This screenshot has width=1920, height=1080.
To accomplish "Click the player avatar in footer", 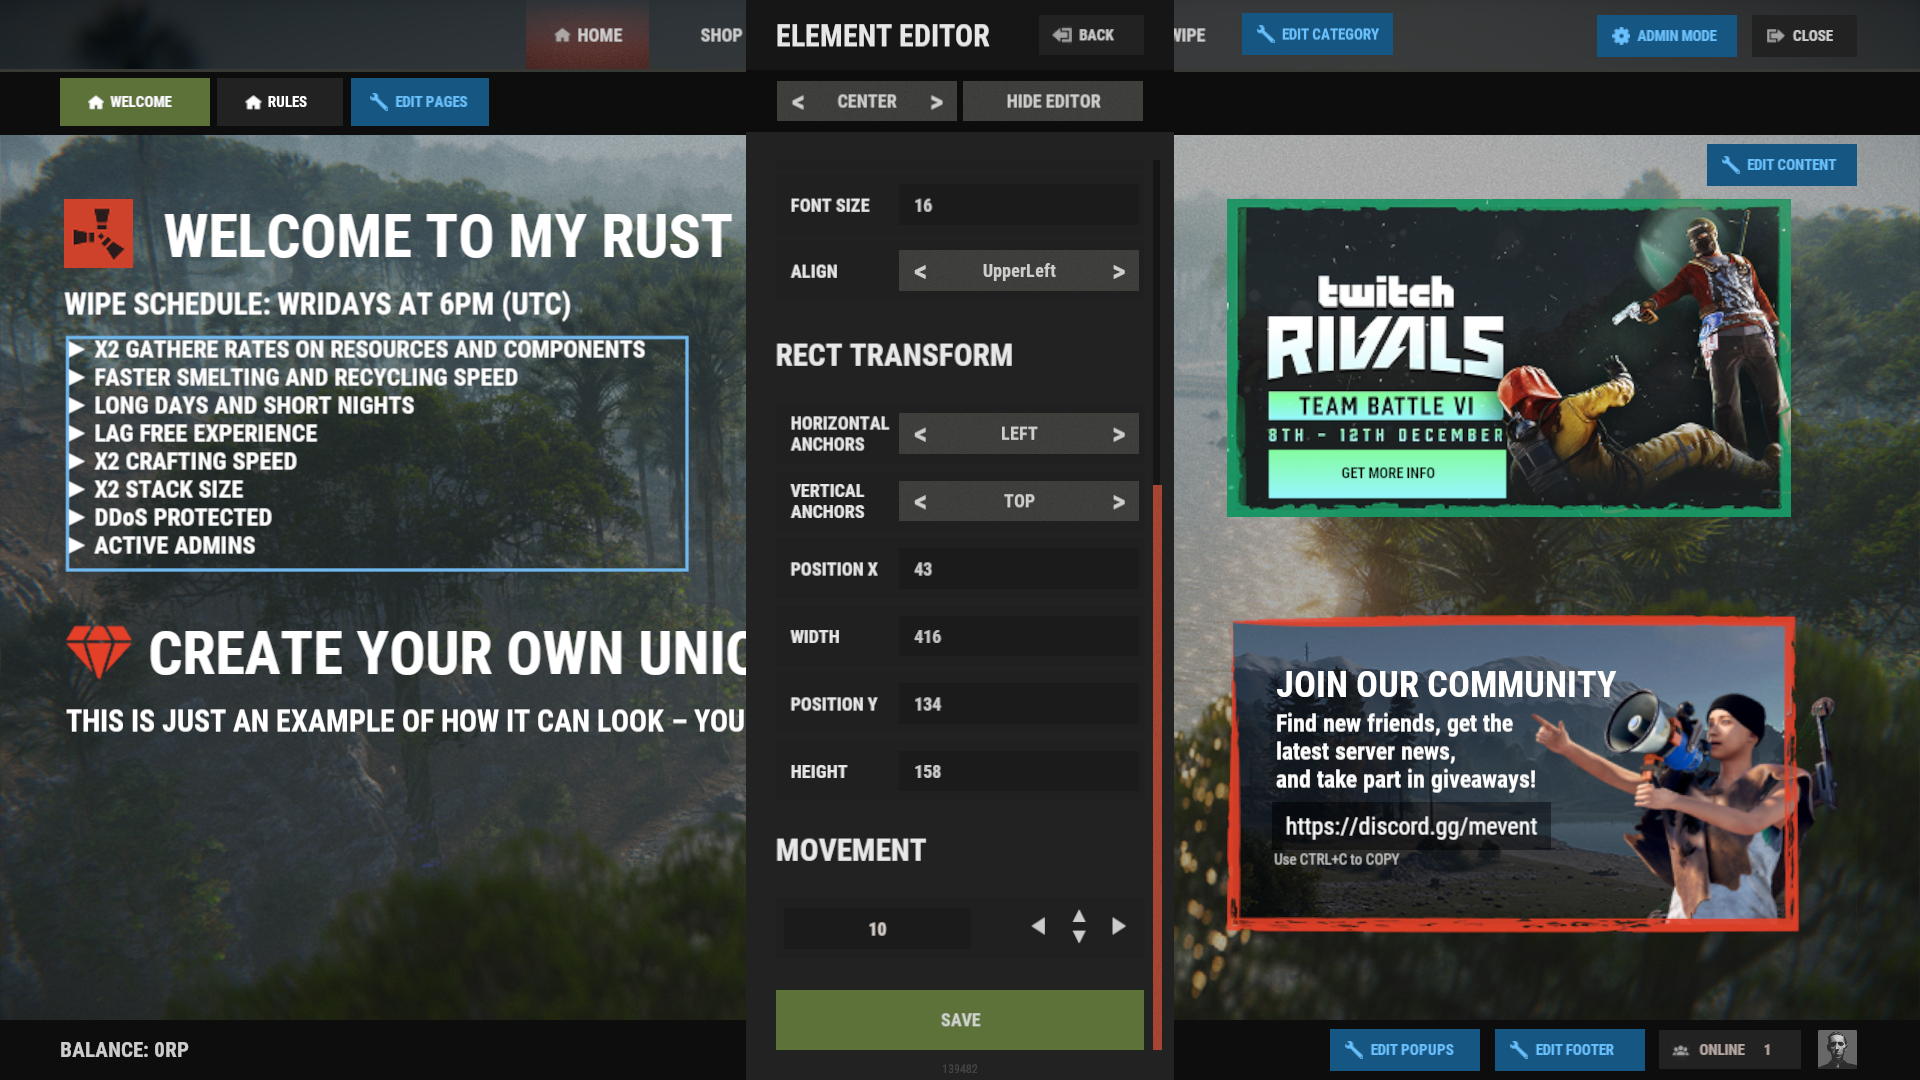I will click(x=1836, y=1049).
